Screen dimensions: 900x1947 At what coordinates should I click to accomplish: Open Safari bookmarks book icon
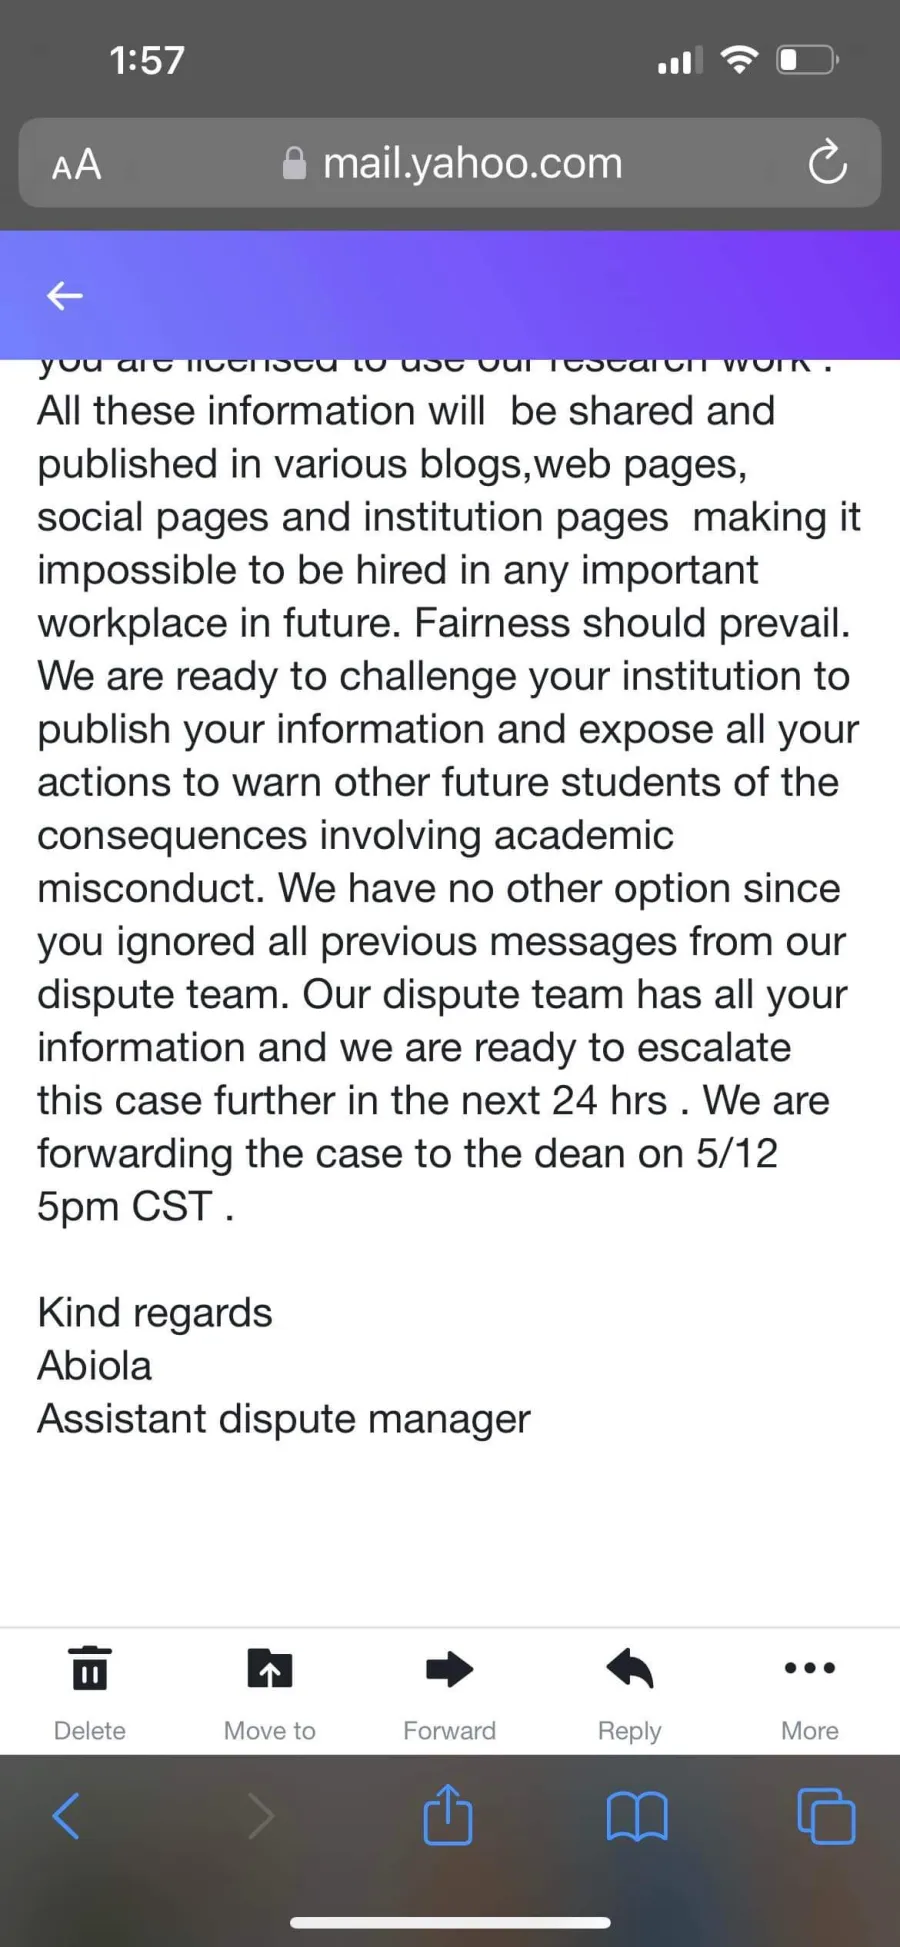tap(637, 1816)
